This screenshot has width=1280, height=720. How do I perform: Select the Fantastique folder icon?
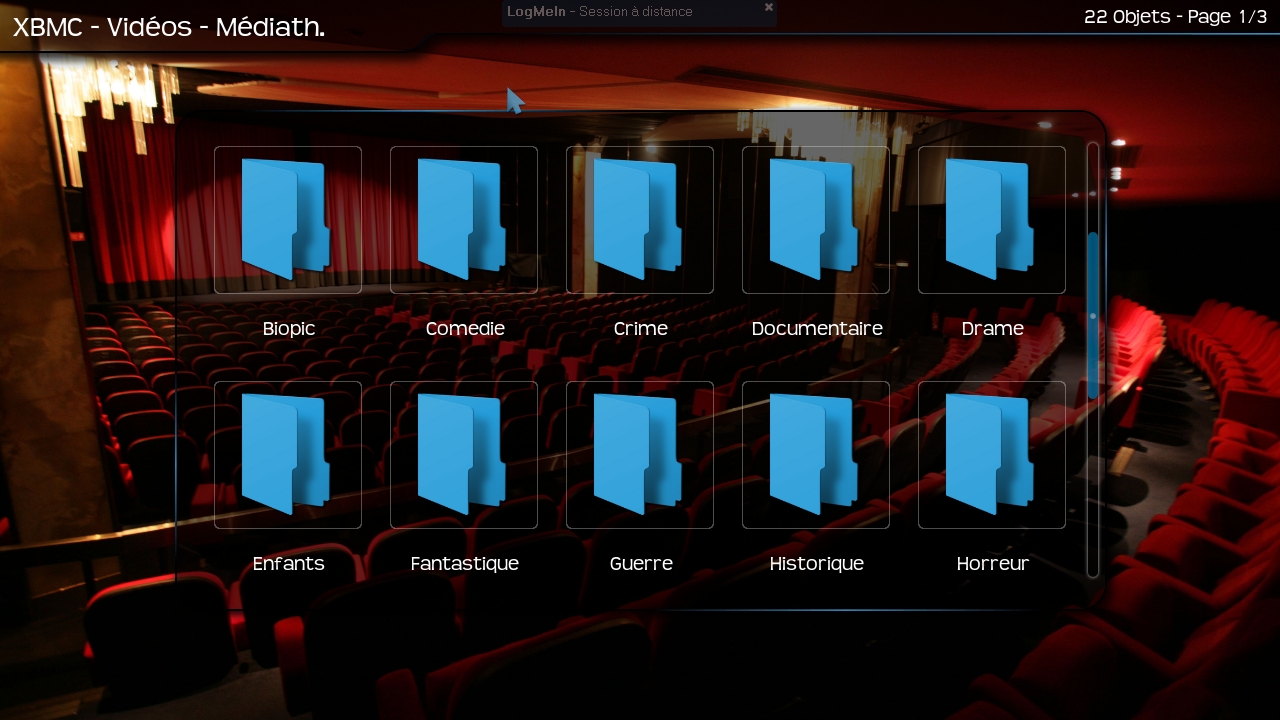(x=463, y=455)
